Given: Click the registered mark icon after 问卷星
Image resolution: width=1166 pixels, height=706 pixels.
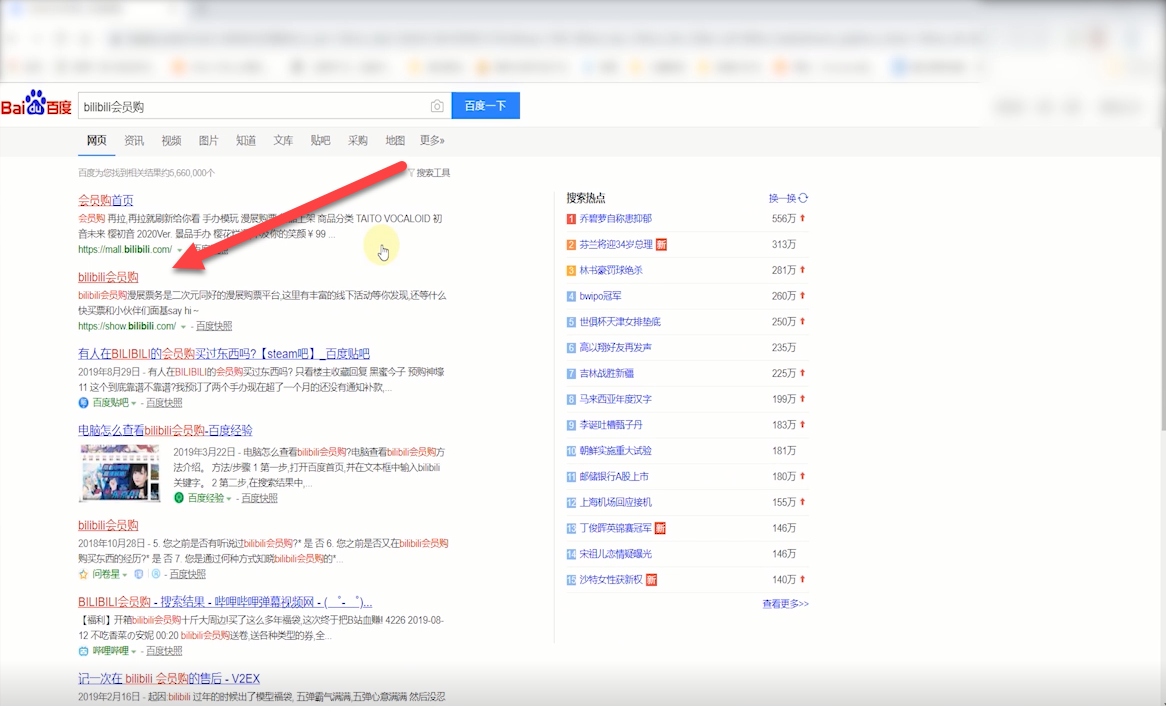Looking at the screenshot, I should pos(155,574).
